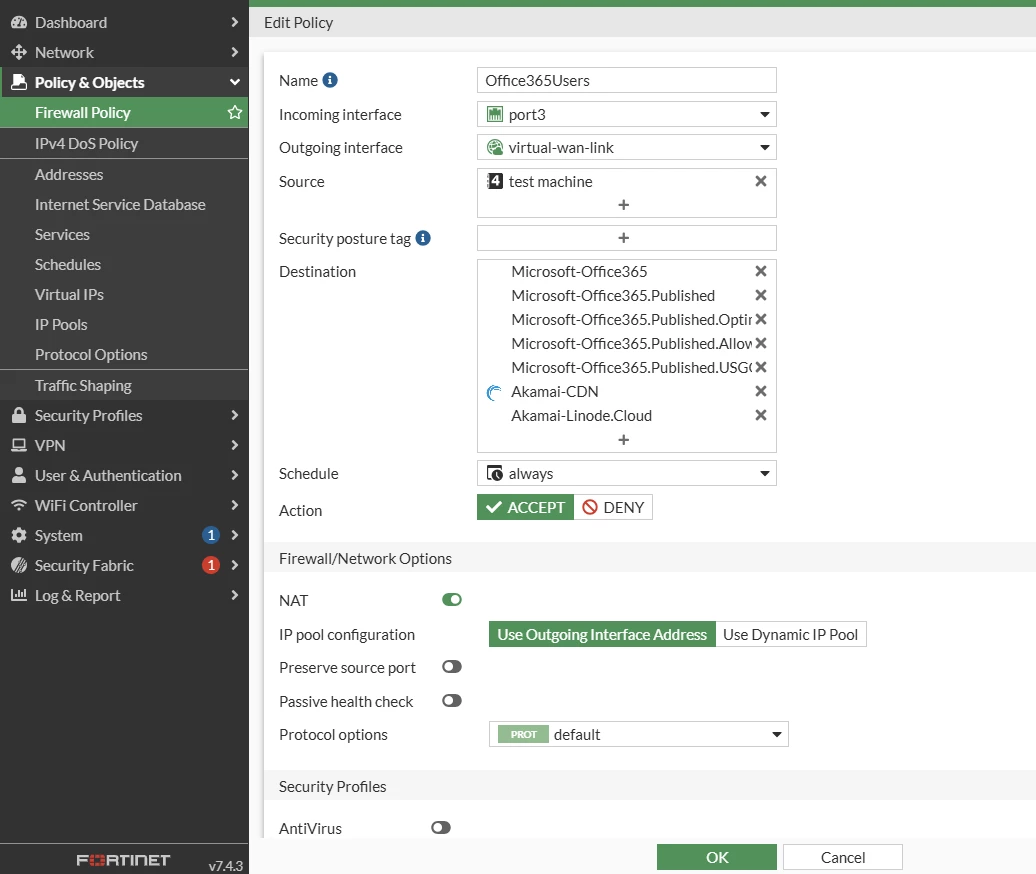Open the Protocol options dropdown
The width and height of the screenshot is (1036, 874).
(x=638, y=734)
